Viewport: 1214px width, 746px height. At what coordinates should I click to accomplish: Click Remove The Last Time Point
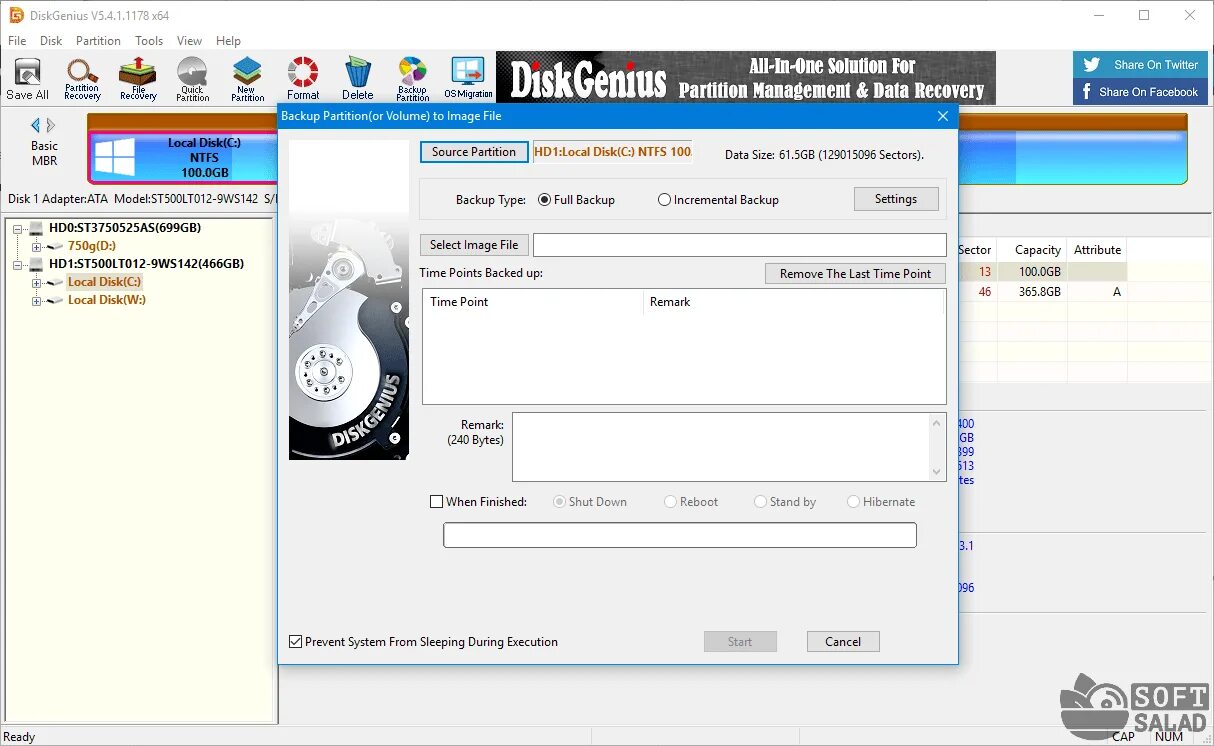click(855, 274)
